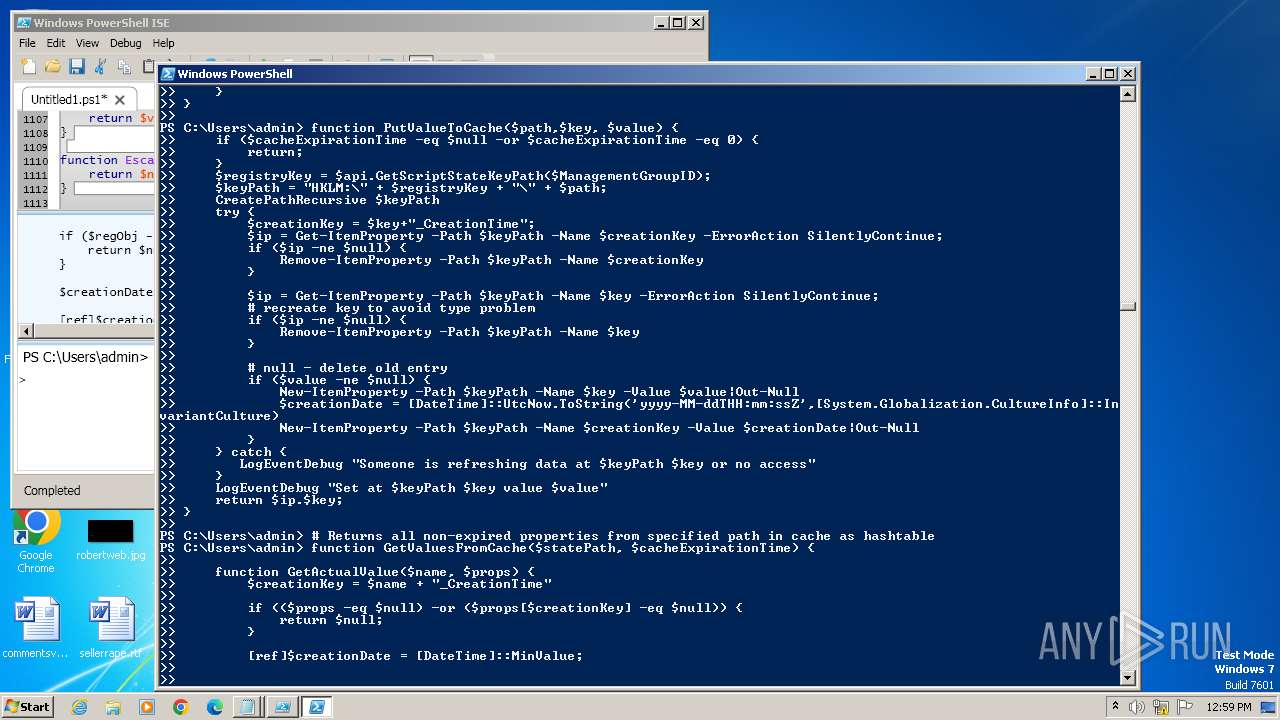The width and height of the screenshot is (1280, 720).
Task: Open the File menu in PowerShell ISE
Action: pos(27,43)
